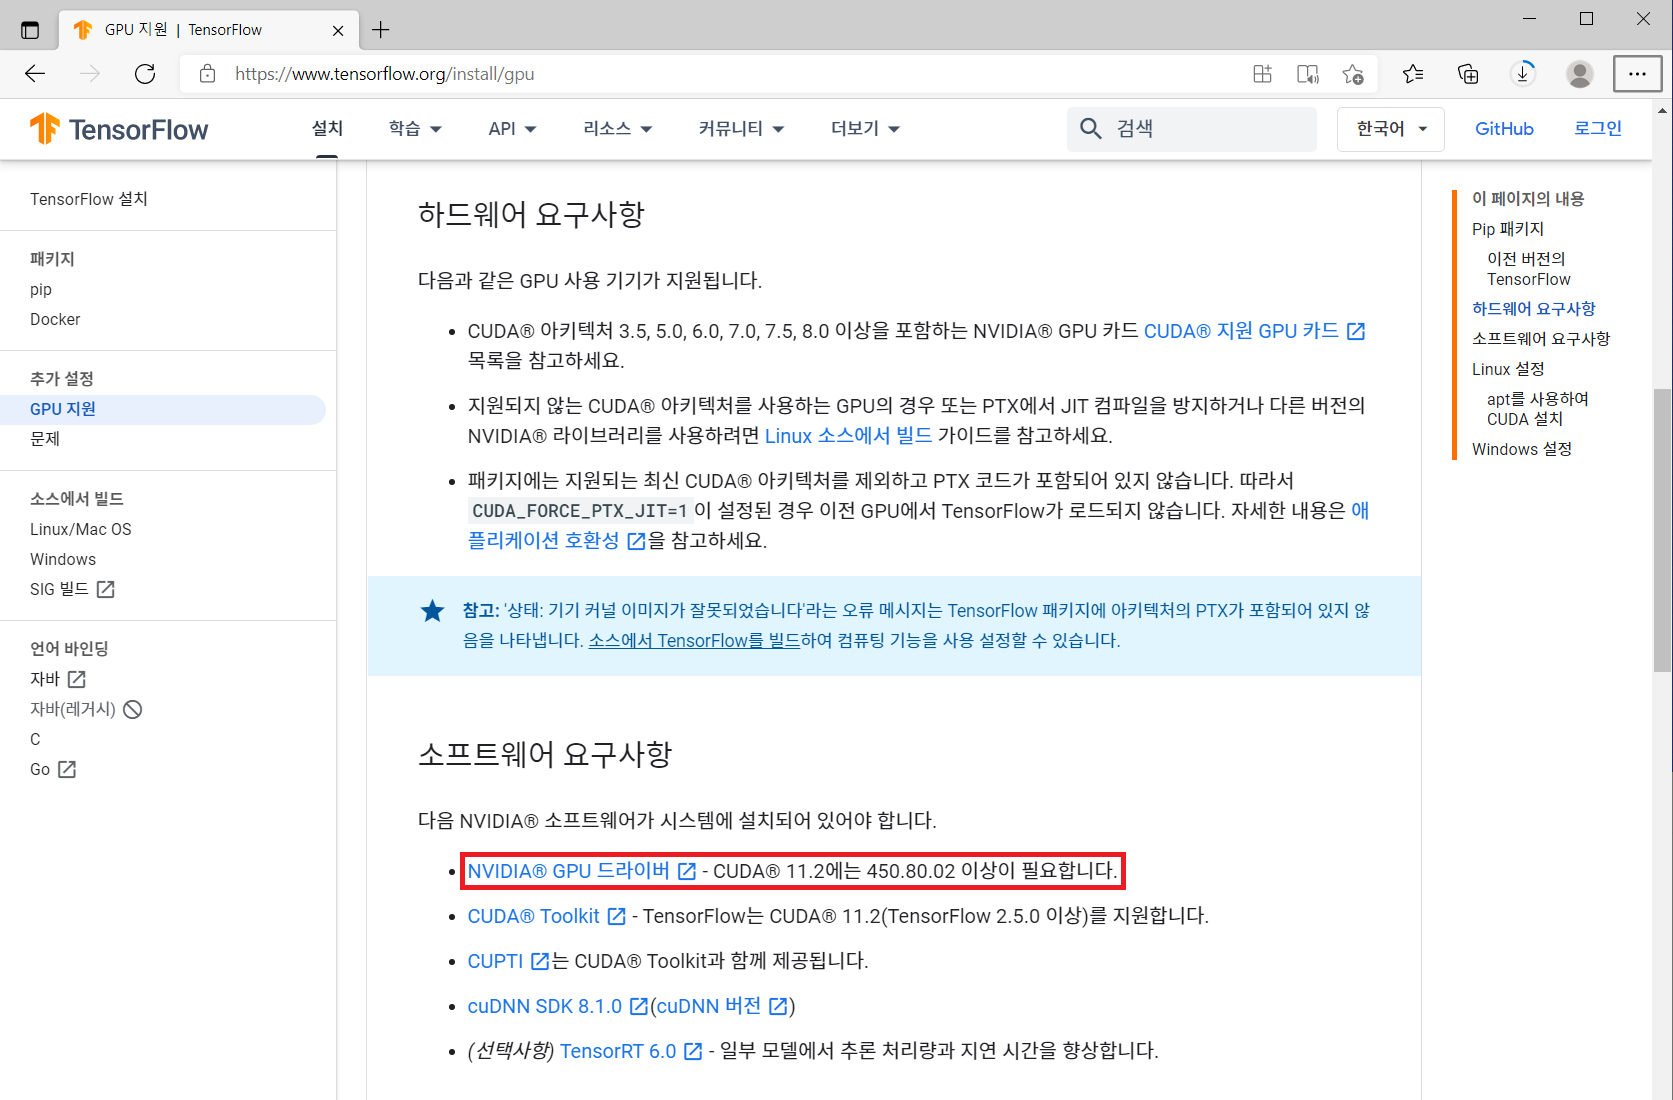Click the external link icon next to SIG 빌드

(x=105, y=589)
